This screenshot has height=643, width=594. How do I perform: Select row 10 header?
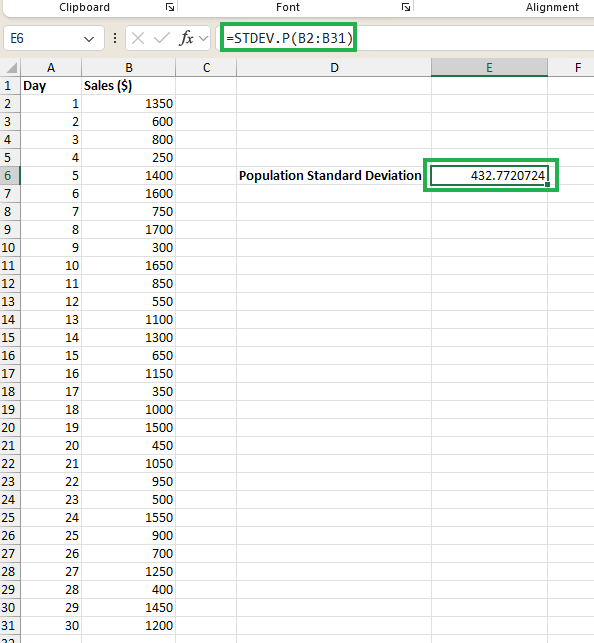click(10, 248)
